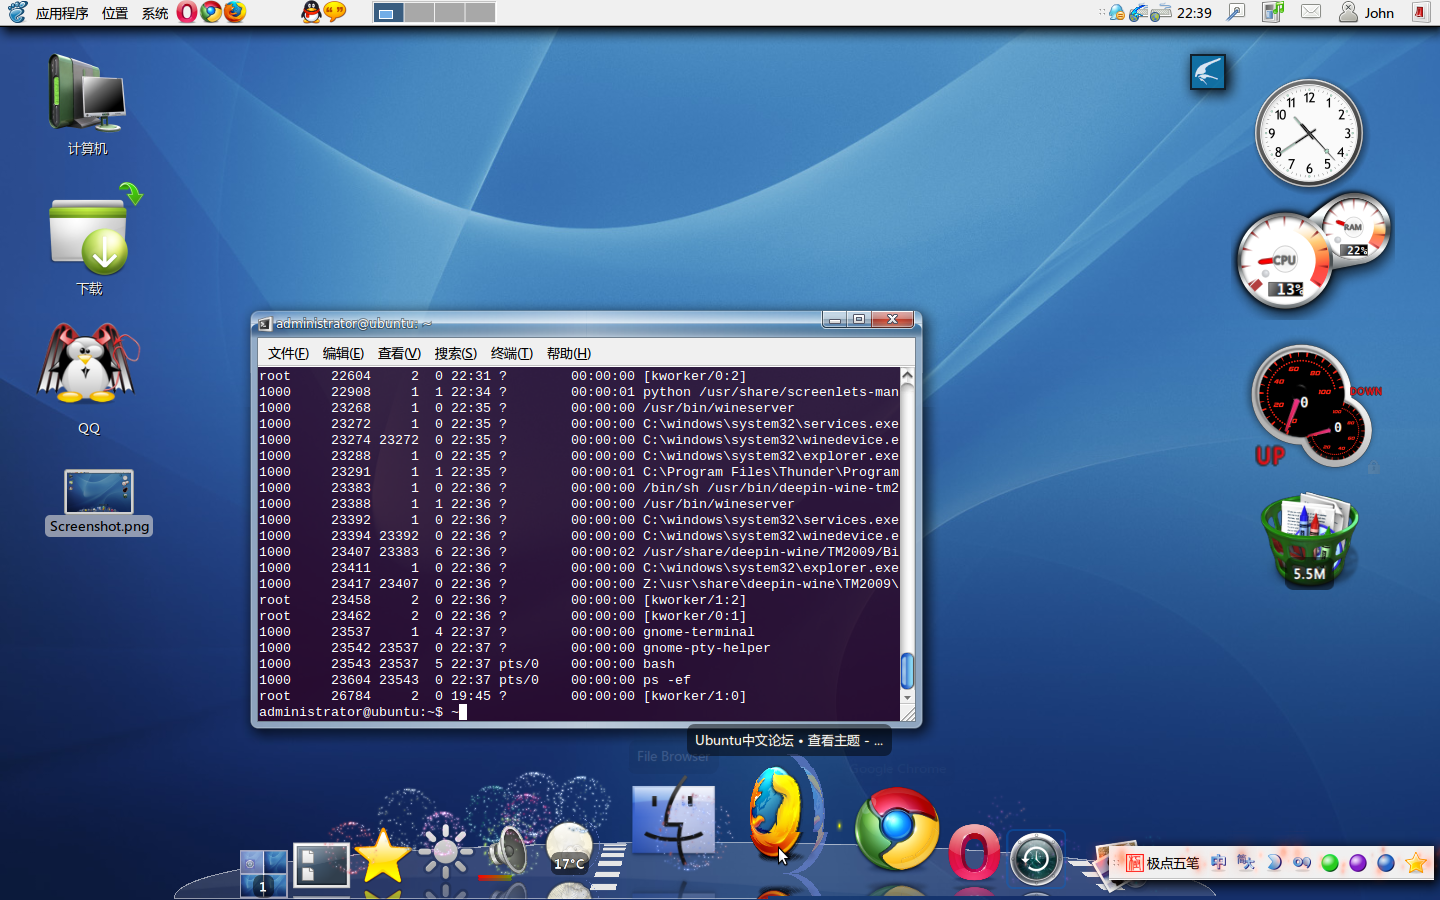The height and width of the screenshot is (900, 1440).
Task: Click the green ball on input method bar
Action: coord(1330,863)
